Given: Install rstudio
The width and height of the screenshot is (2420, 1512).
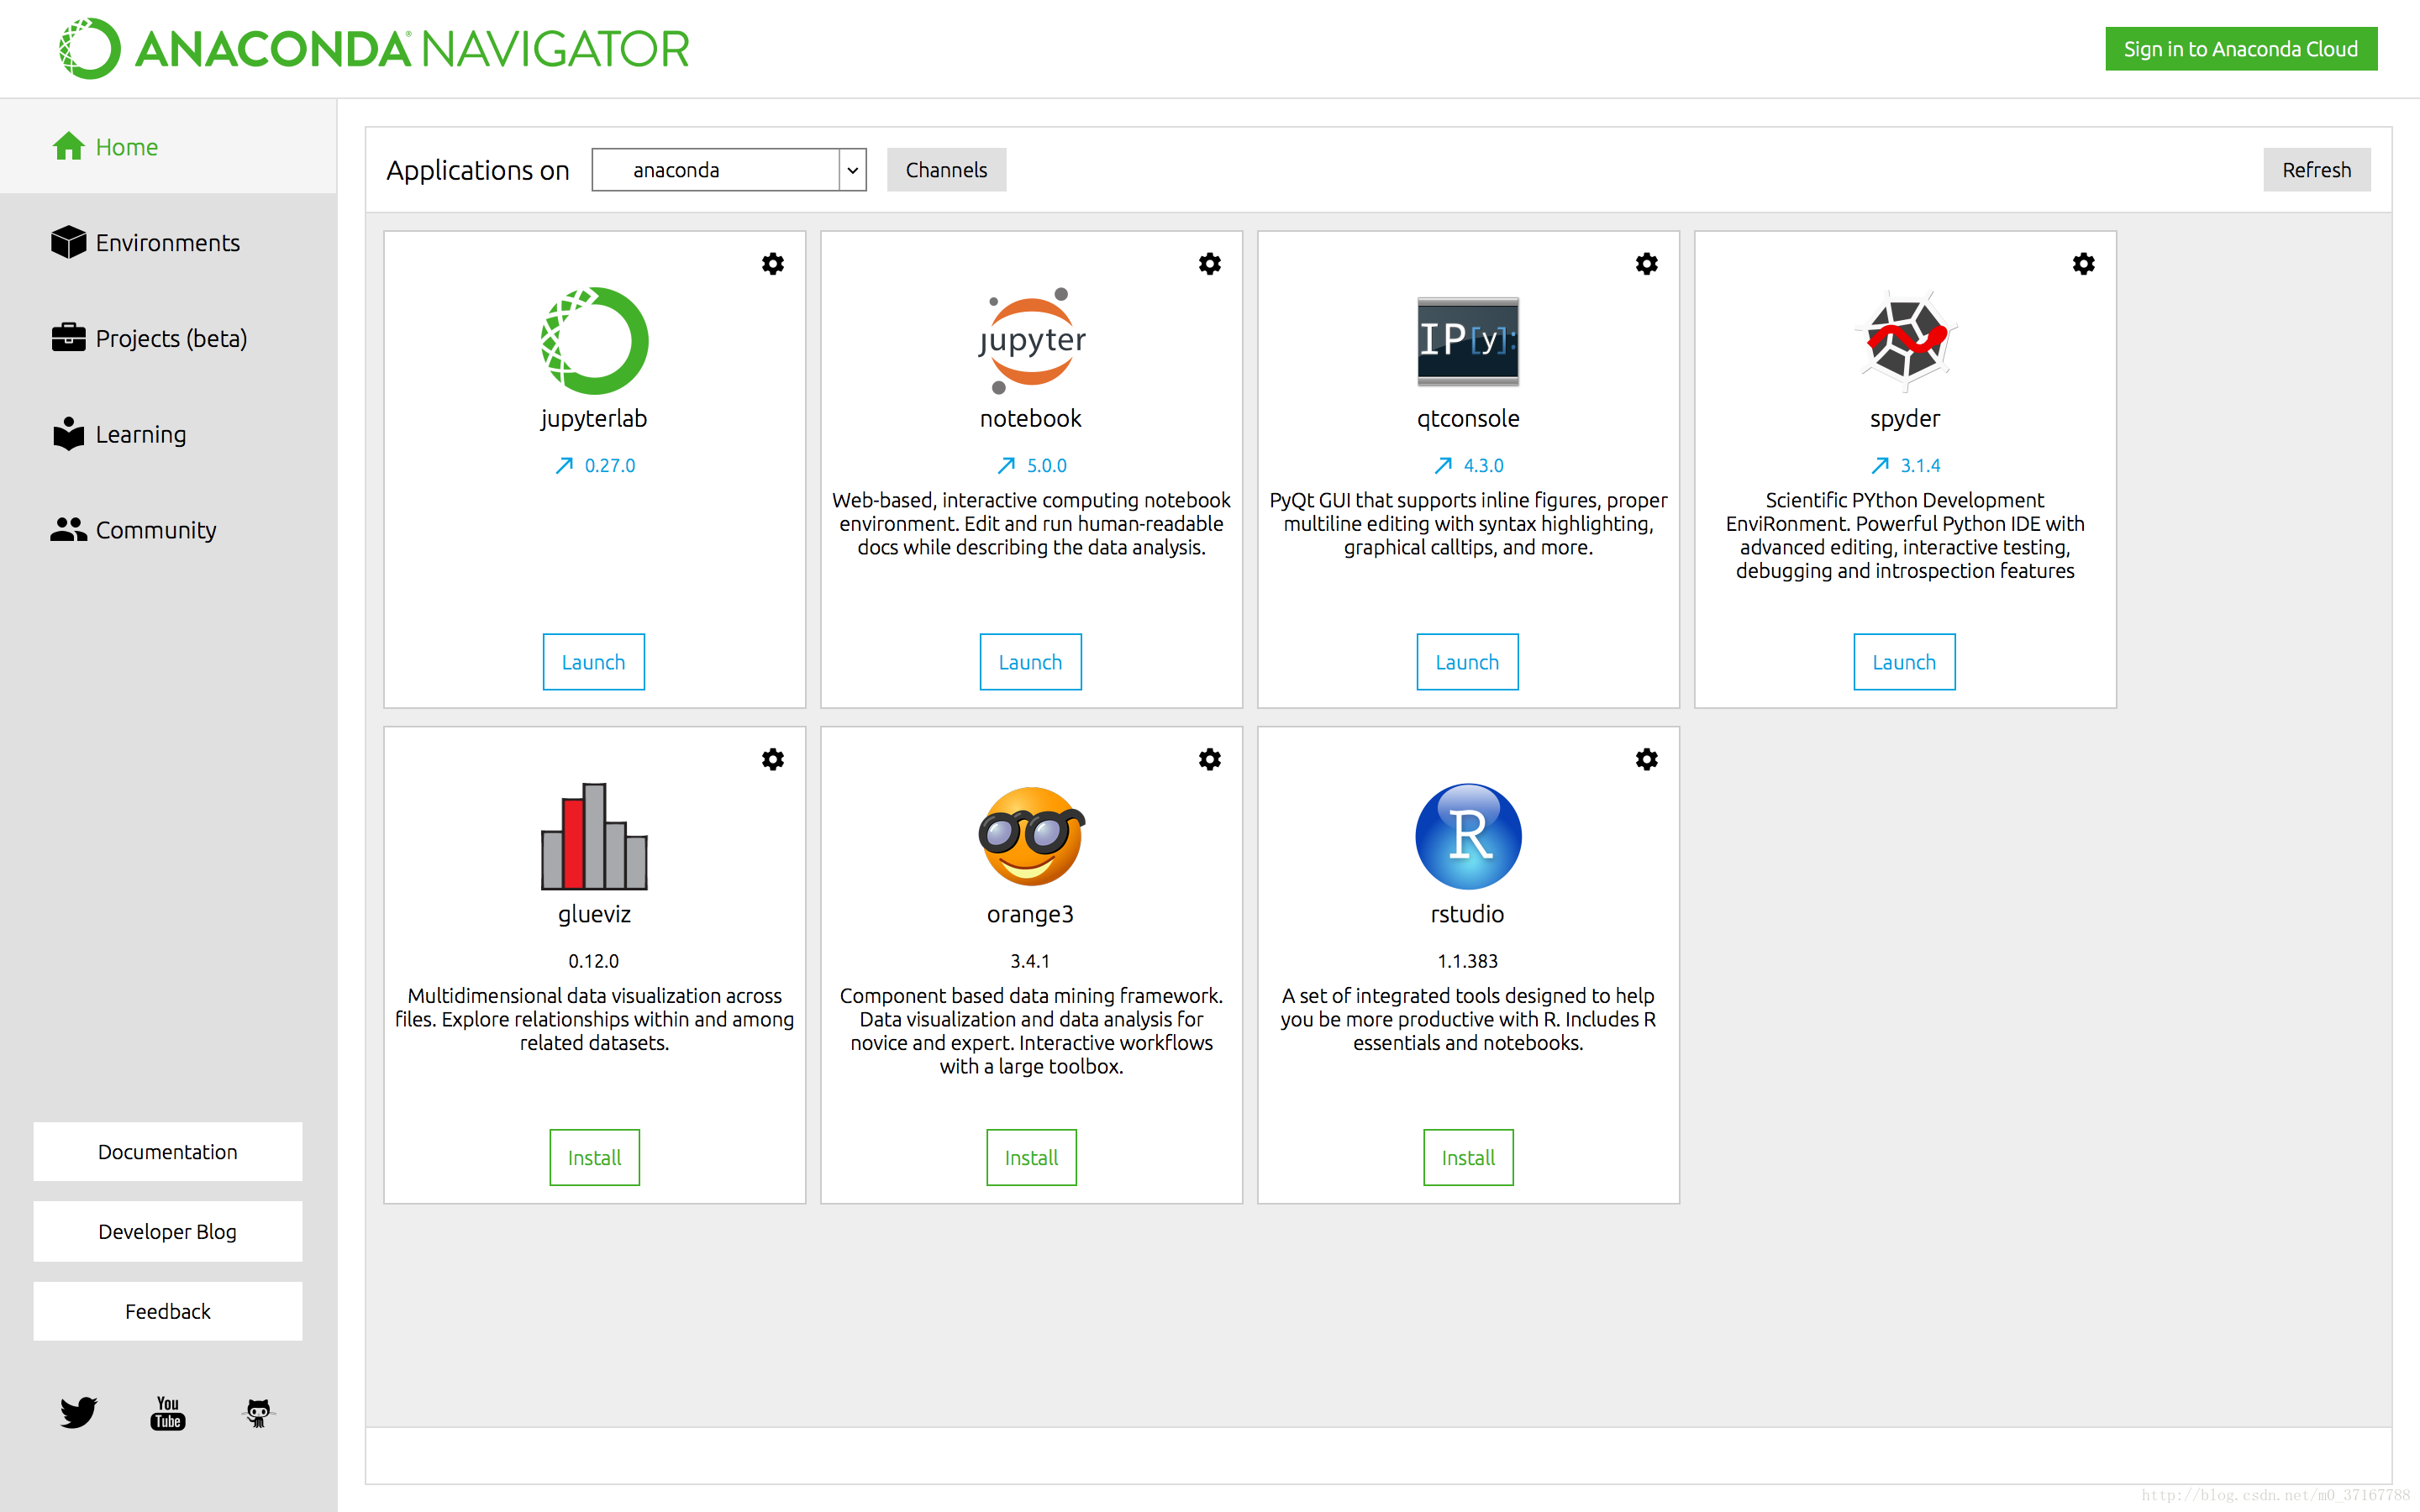Looking at the screenshot, I should pos(1469,1157).
